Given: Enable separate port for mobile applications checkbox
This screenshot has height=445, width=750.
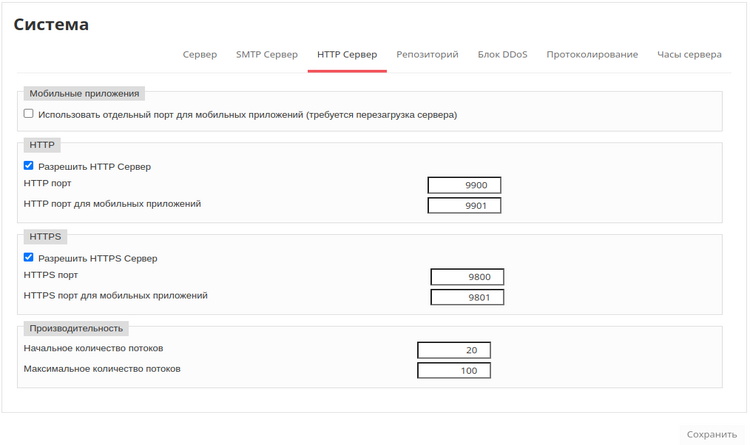Looking at the screenshot, I should [29, 115].
